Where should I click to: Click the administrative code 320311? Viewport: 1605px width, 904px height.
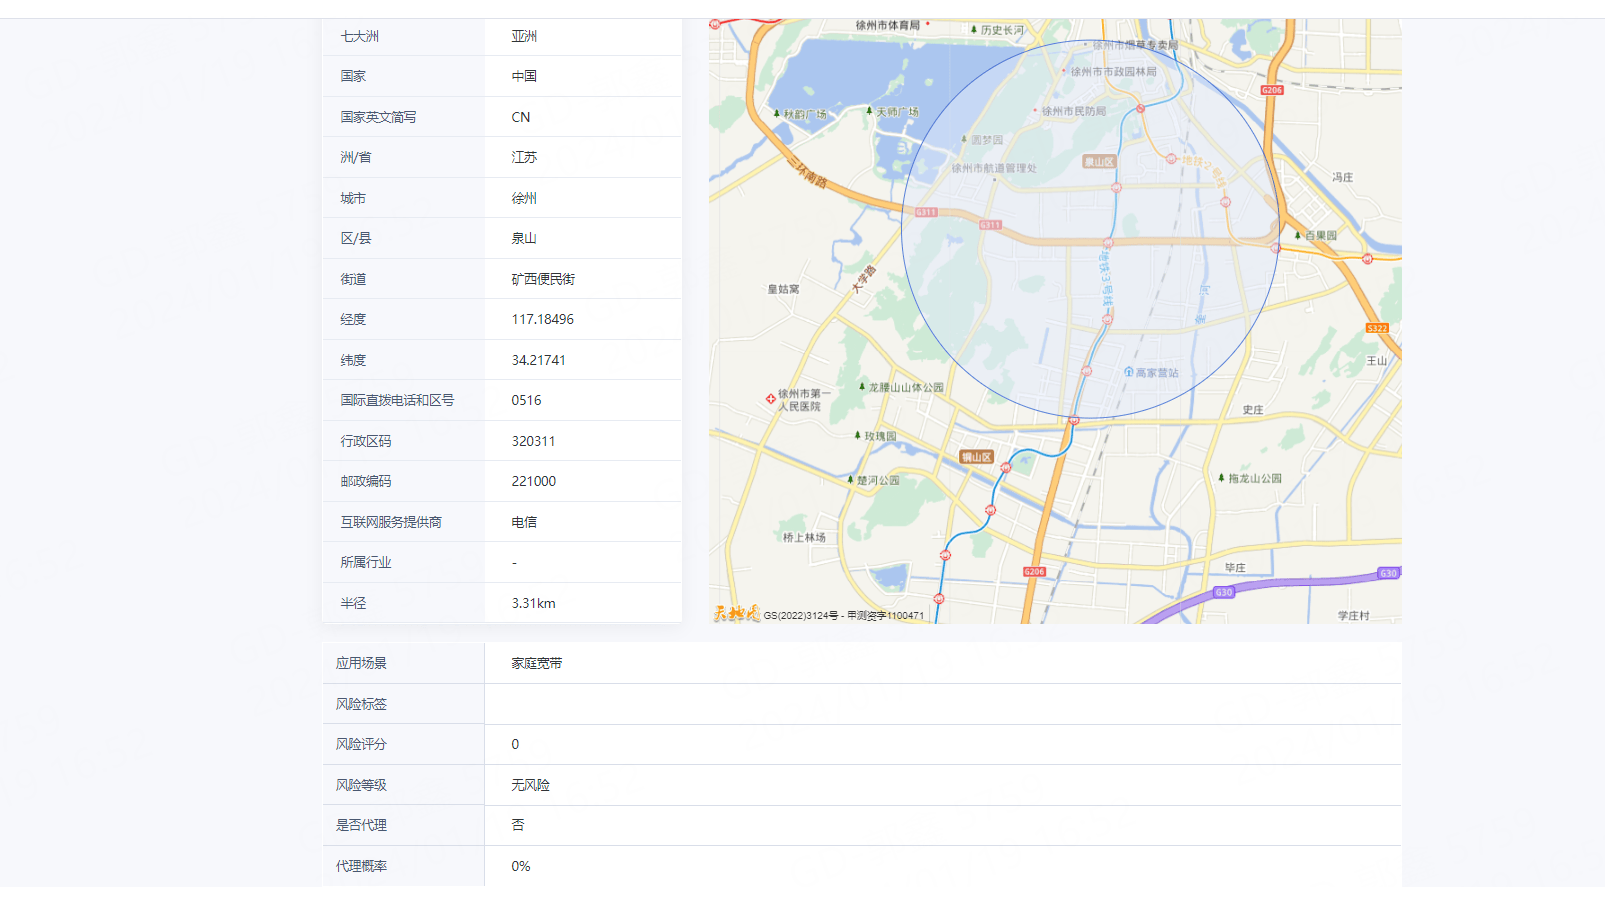point(533,441)
